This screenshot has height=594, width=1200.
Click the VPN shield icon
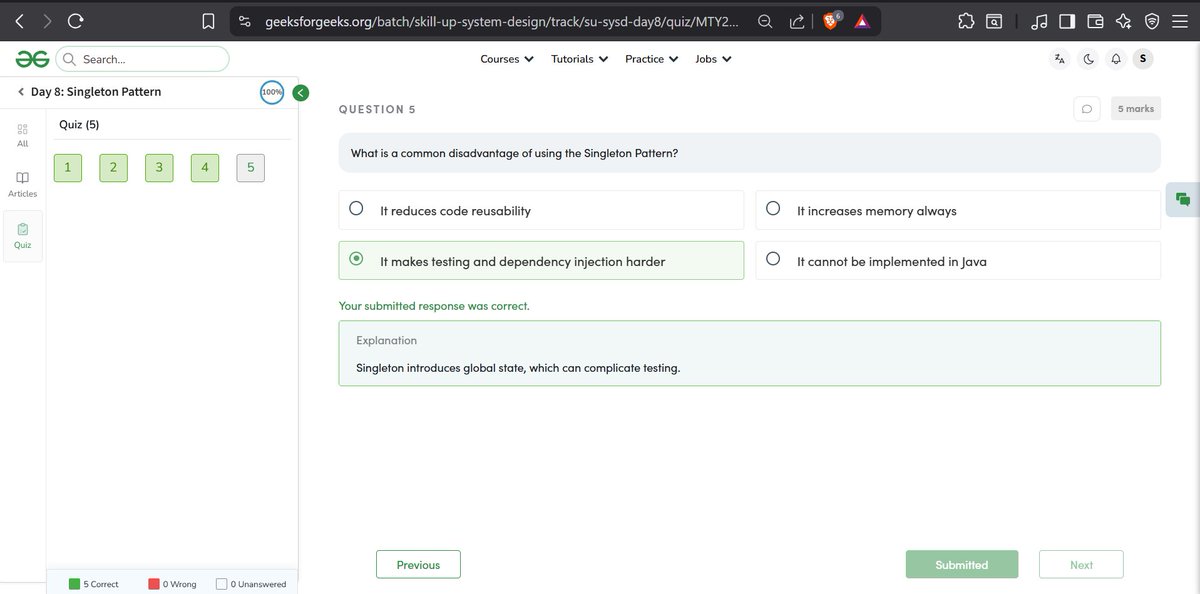click(x=1152, y=20)
